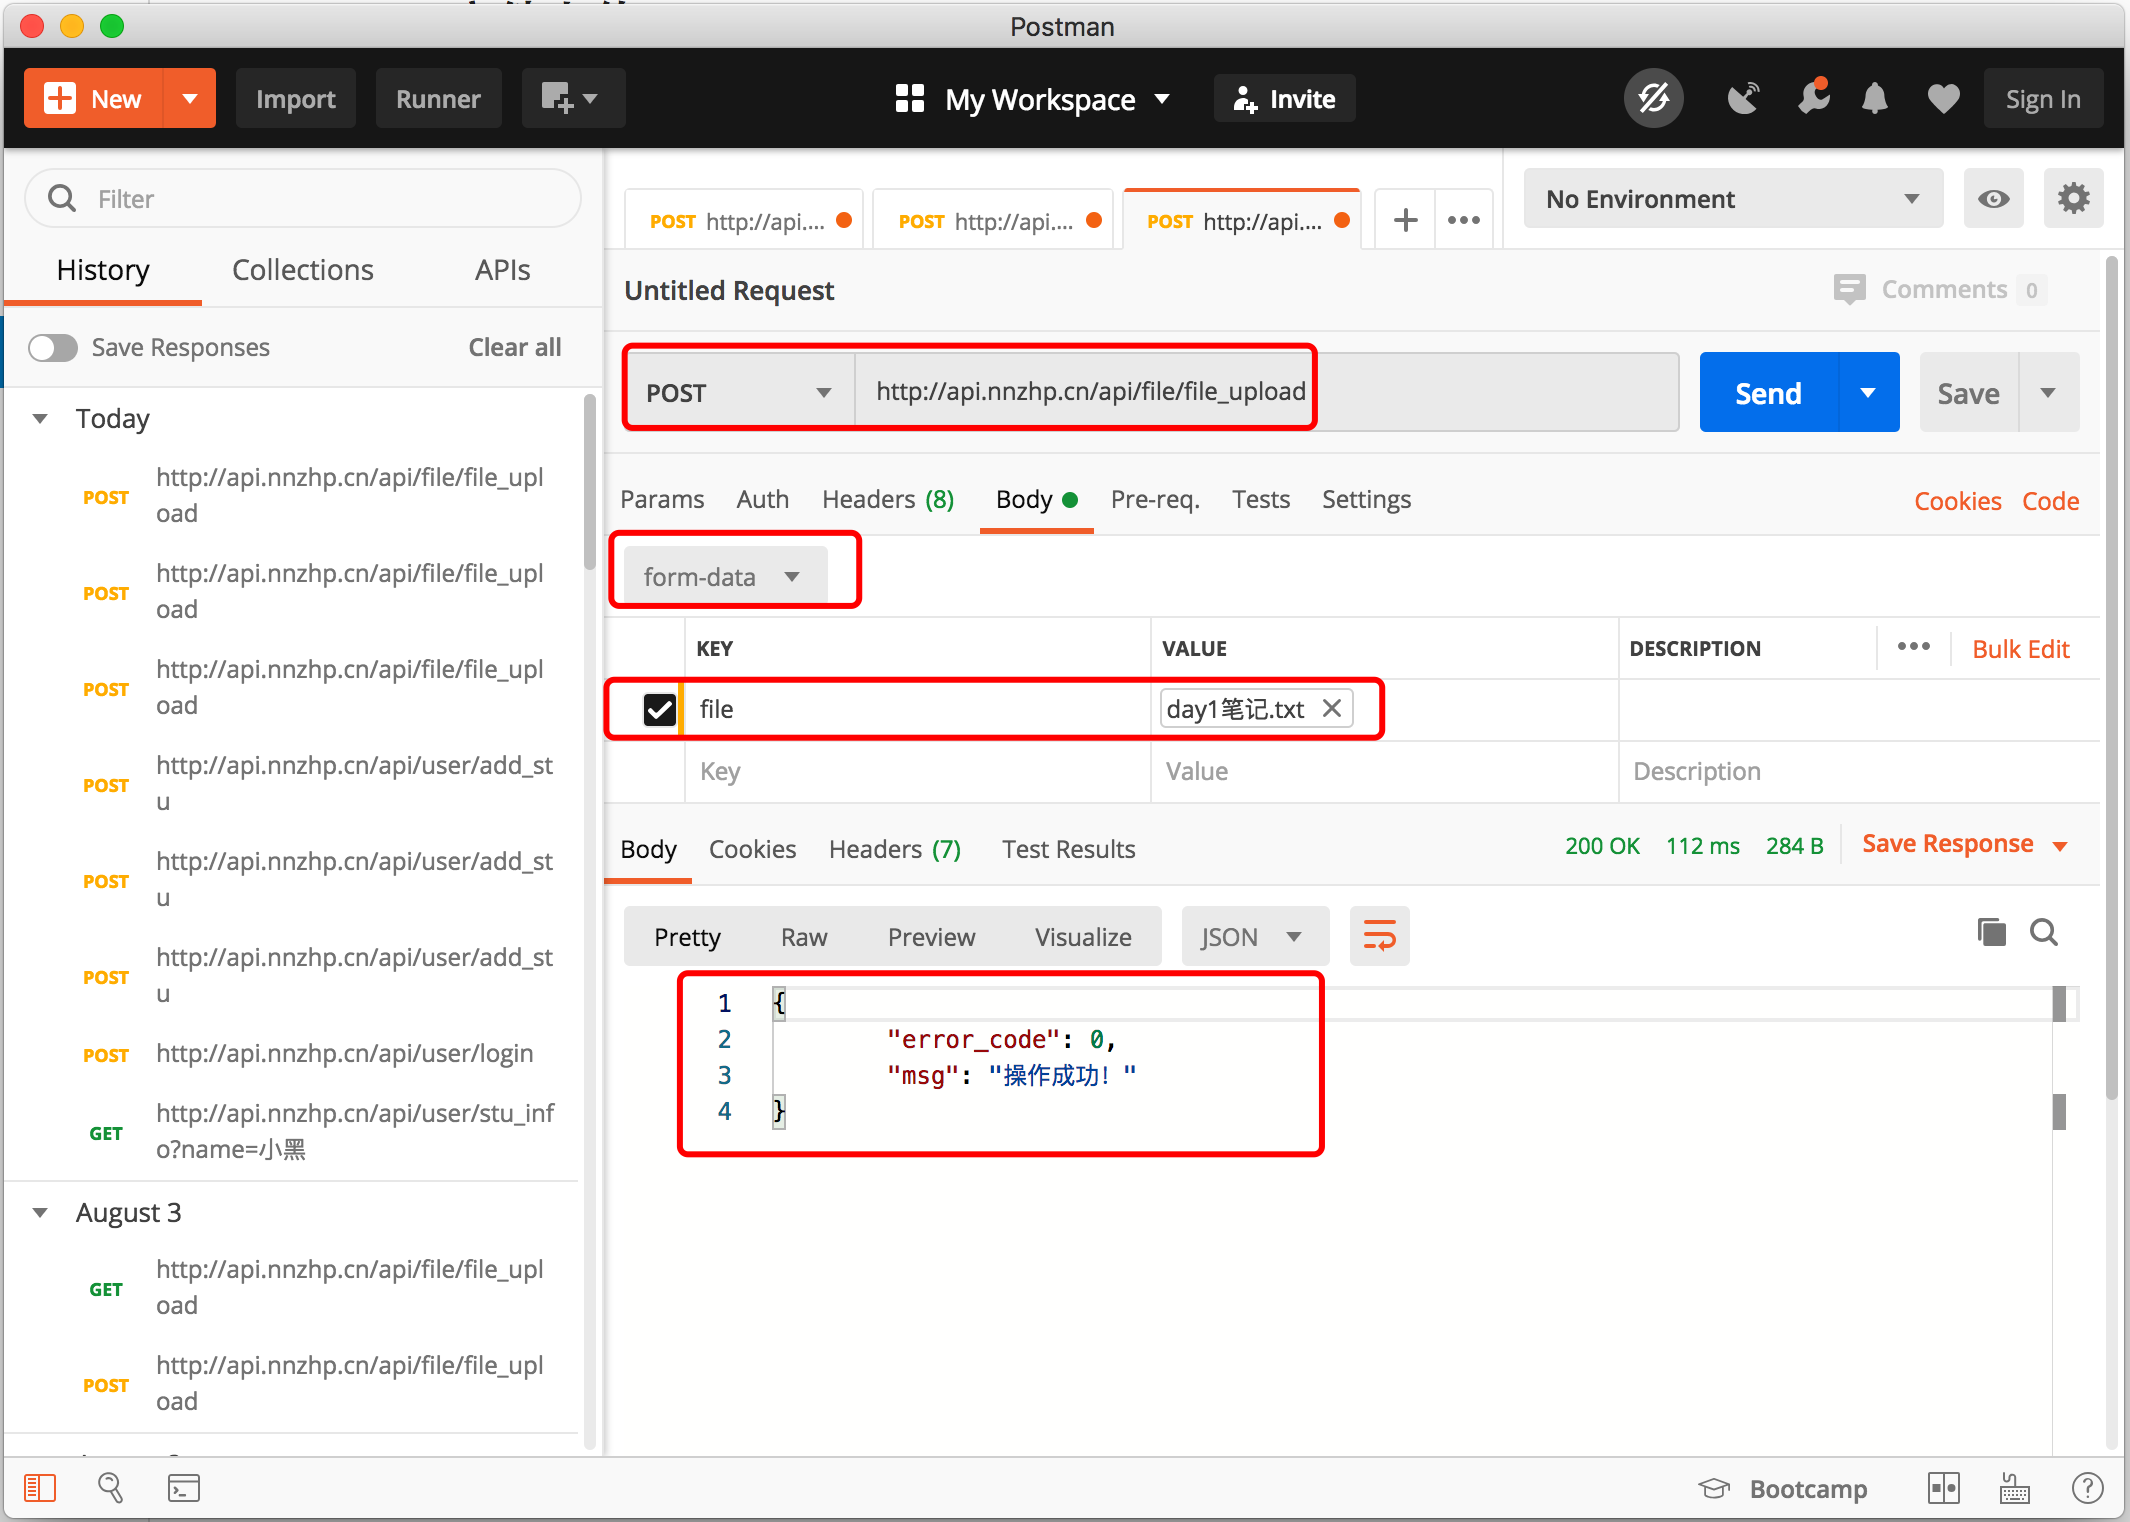Viewport: 2130px width, 1522px height.
Task: Click the satellite capture requests icon
Action: [x=1743, y=99]
